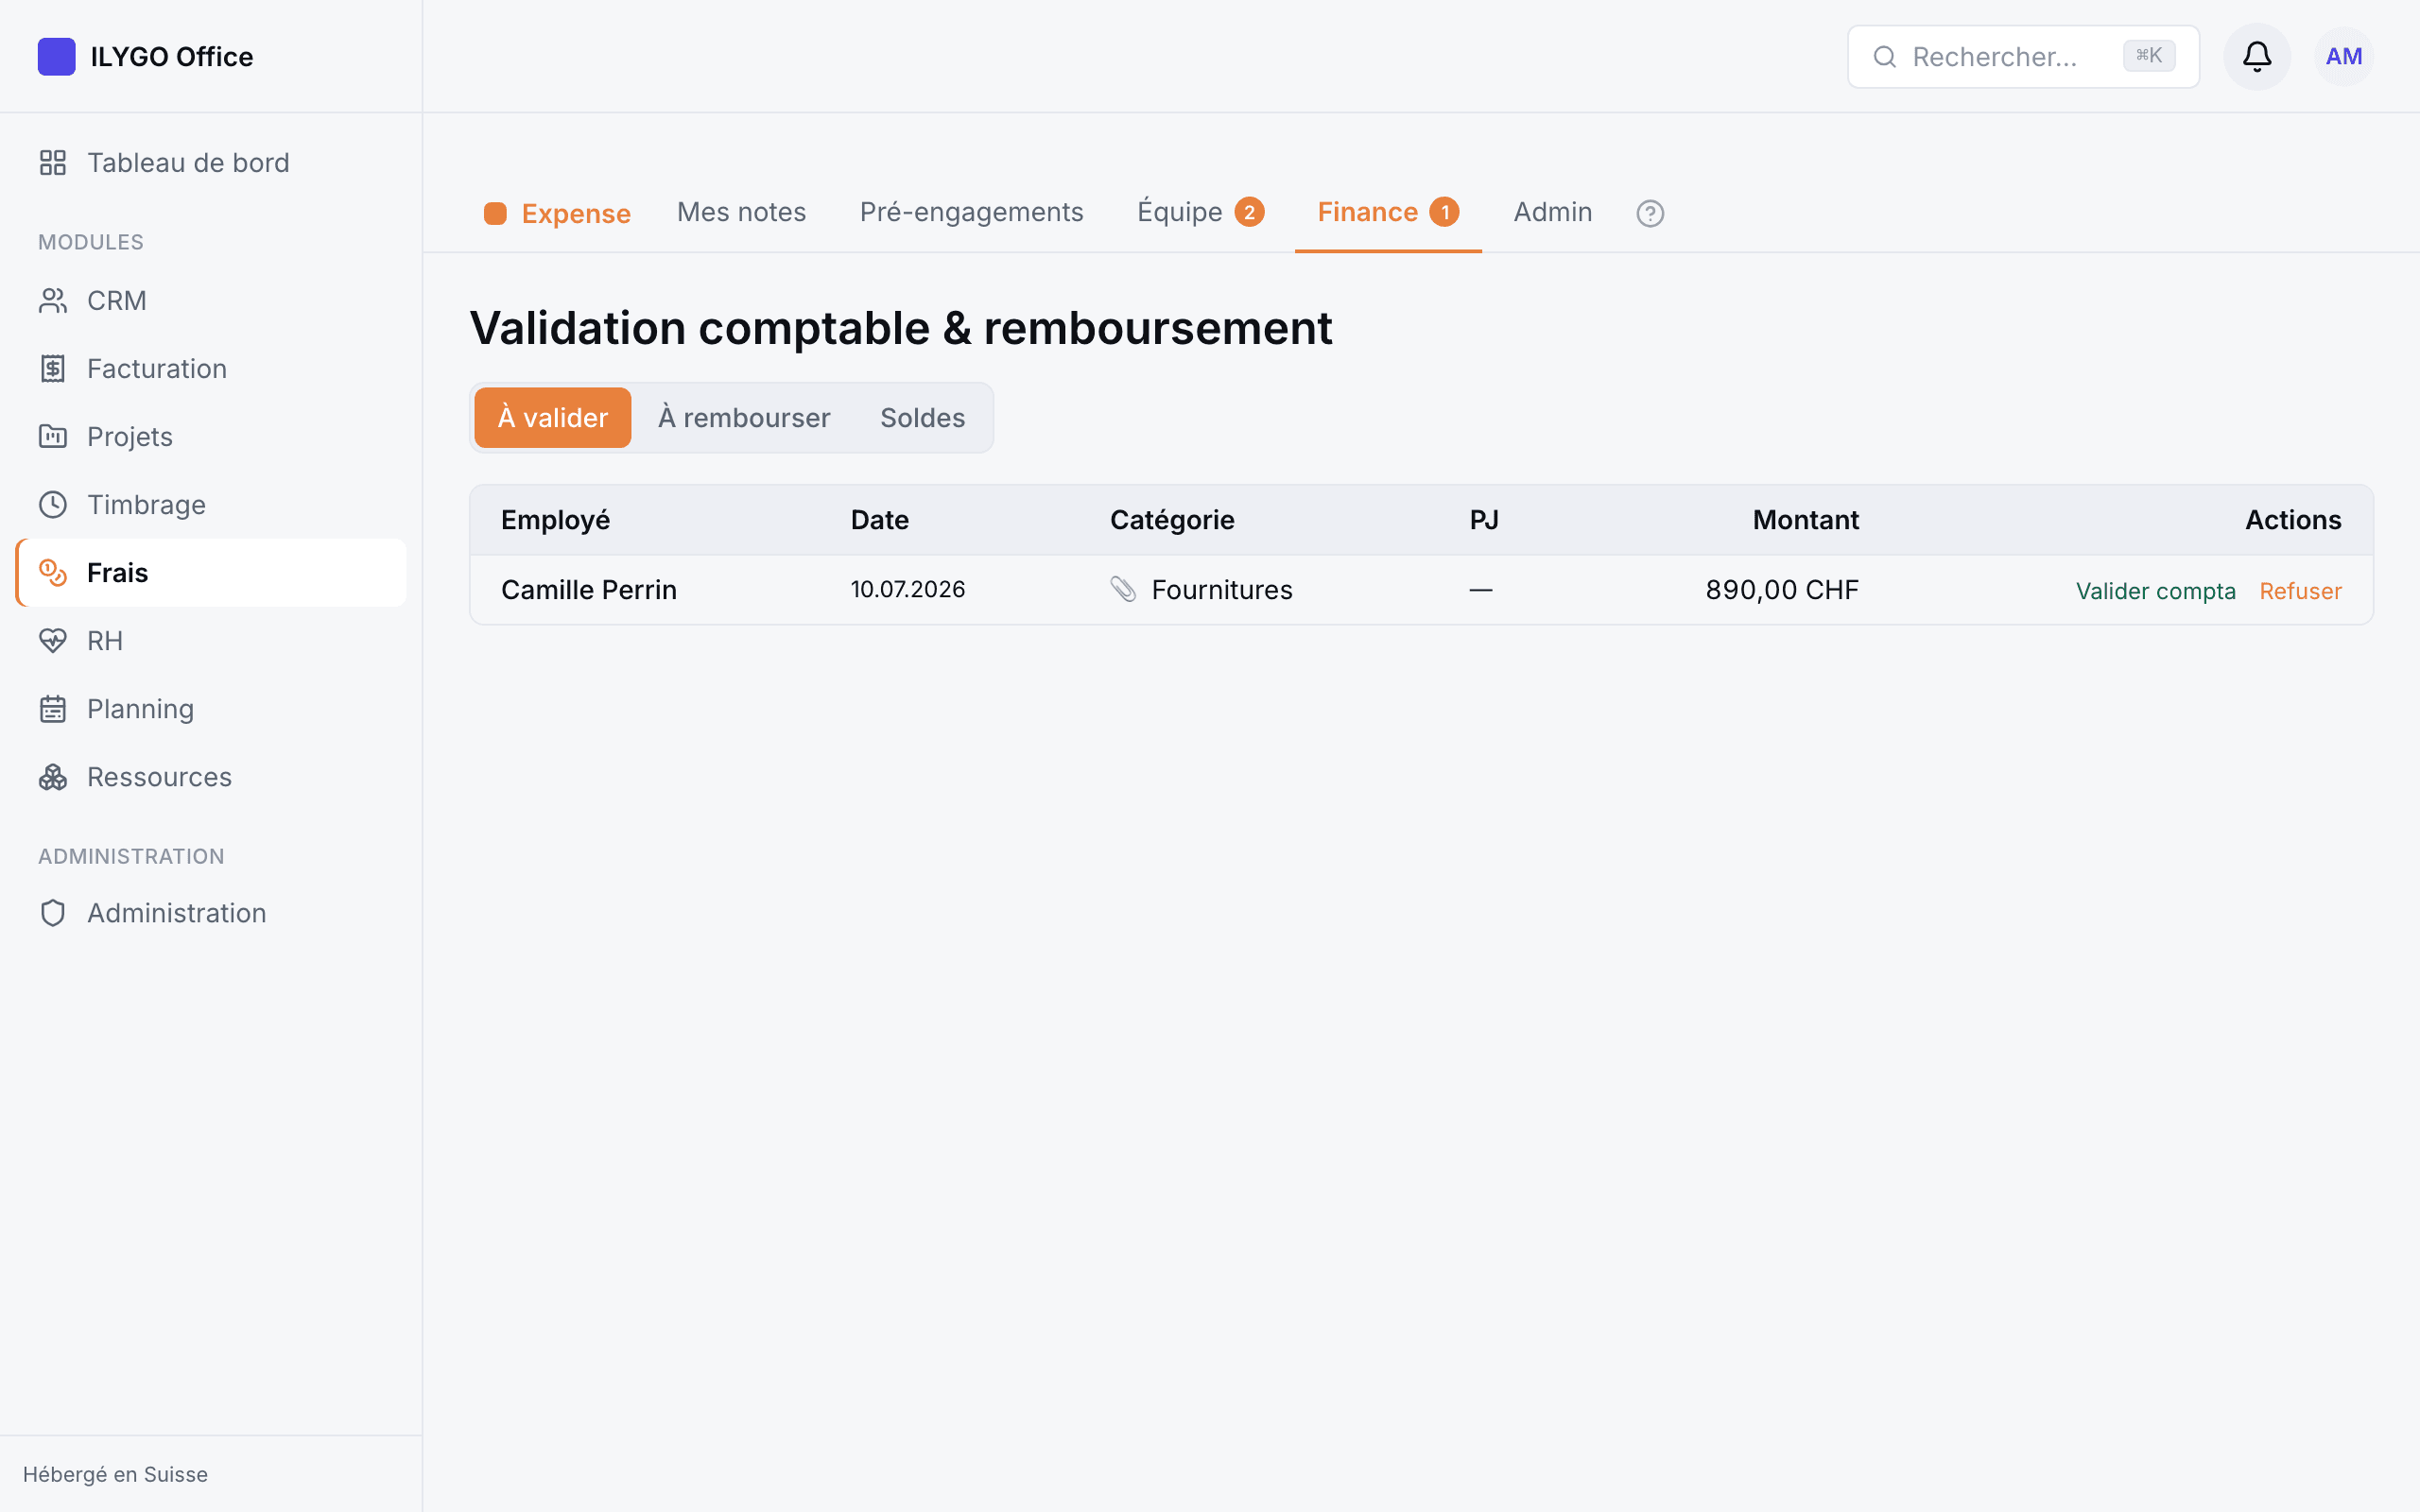The height and width of the screenshot is (1512, 2420).
Task: Click the Équipe tab badge showing 2
Action: [1249, 212]
